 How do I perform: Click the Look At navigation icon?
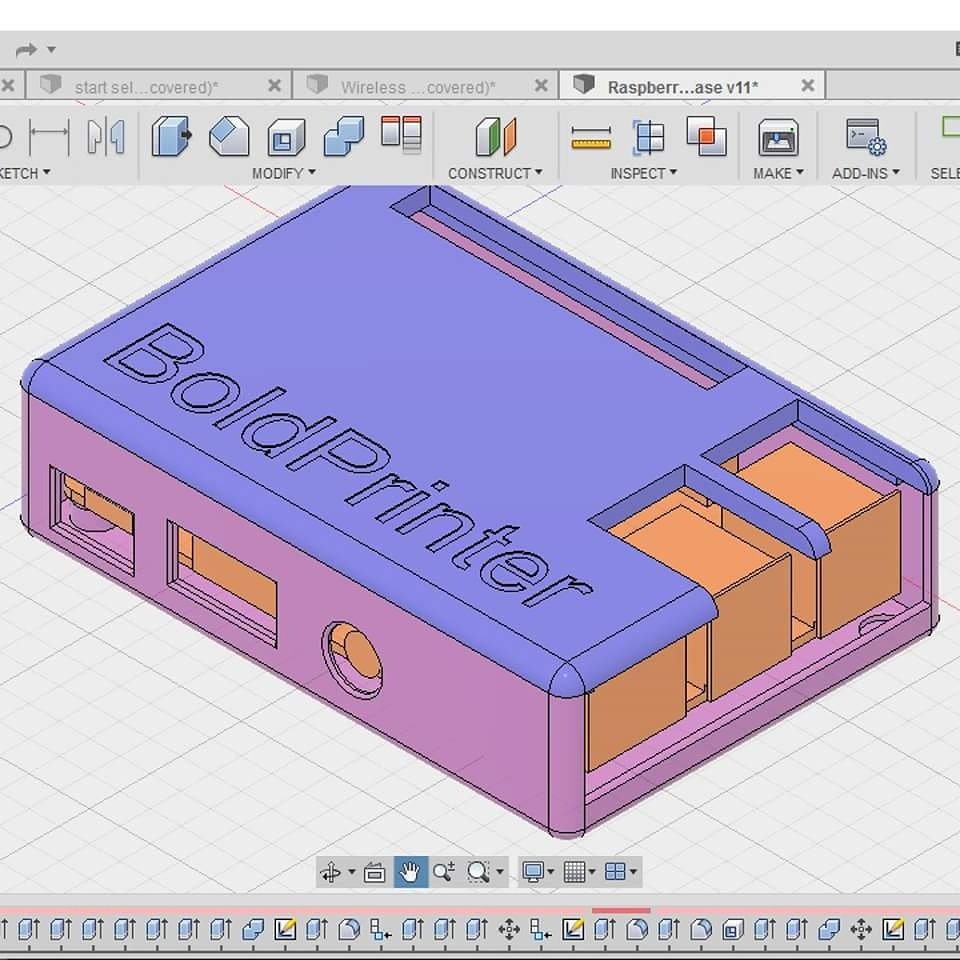pos(375,872)
